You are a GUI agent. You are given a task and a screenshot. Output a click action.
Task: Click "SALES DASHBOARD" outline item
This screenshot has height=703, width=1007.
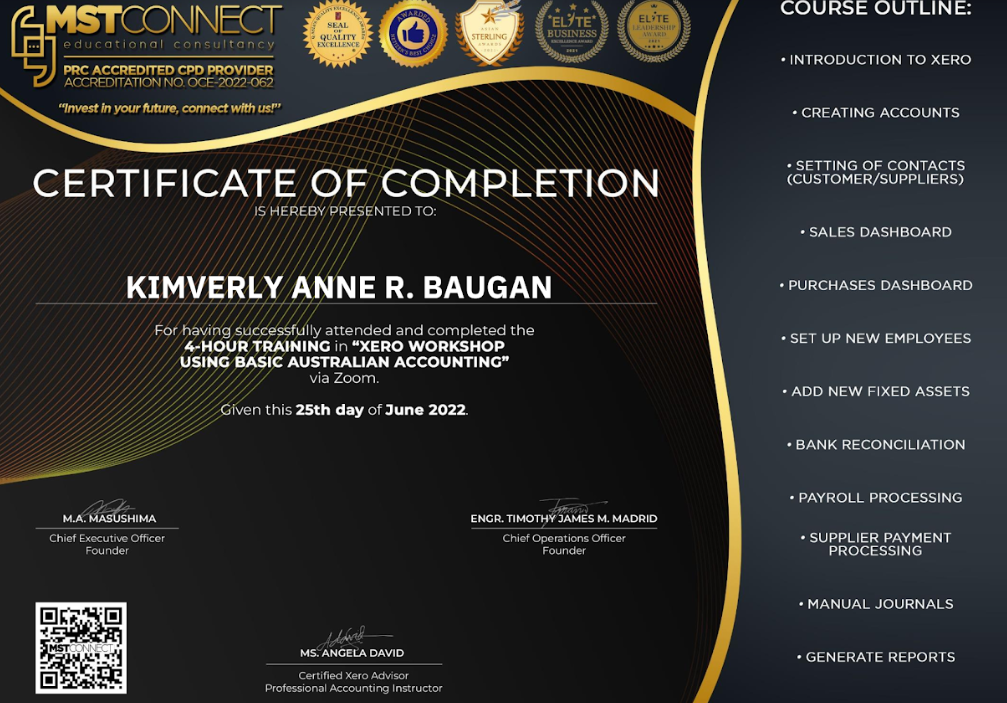pyautogui.click(x=876, y=232)
